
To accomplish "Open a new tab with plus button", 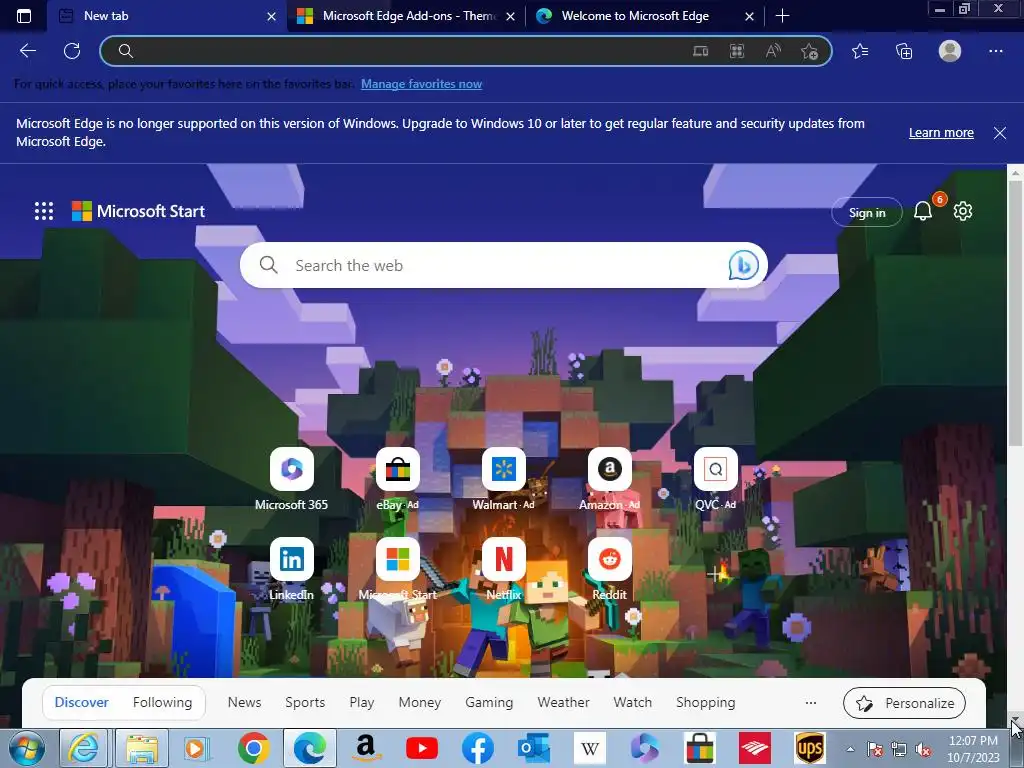I will (782, 16).
